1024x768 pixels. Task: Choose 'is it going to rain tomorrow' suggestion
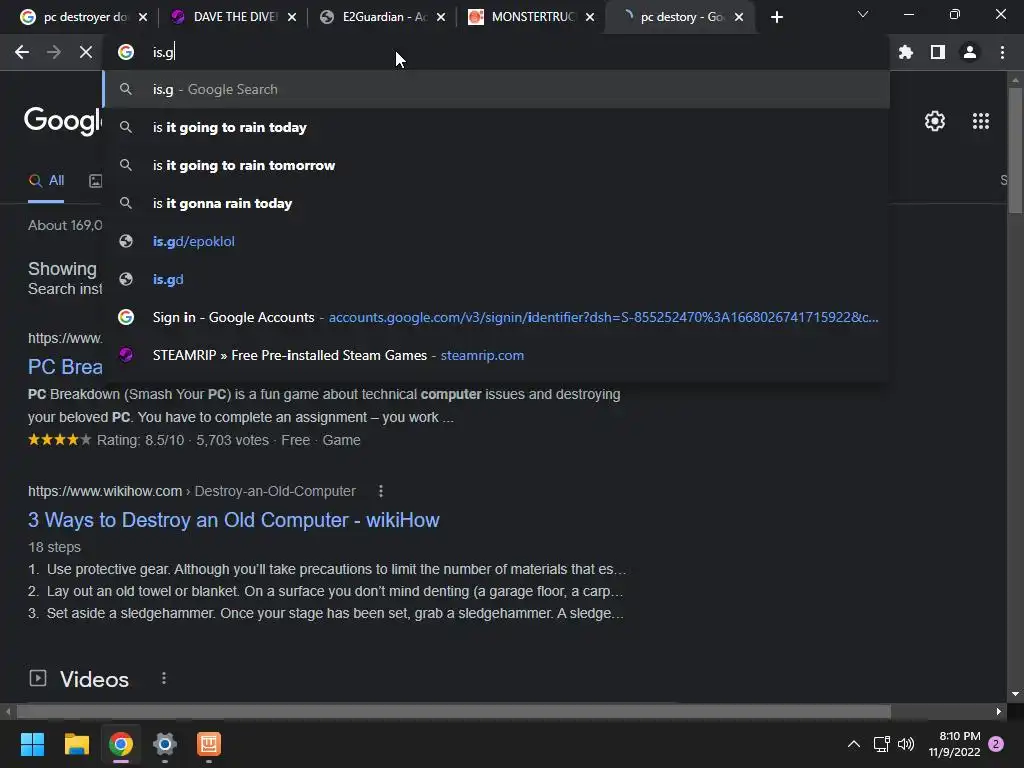pos(496,165)
